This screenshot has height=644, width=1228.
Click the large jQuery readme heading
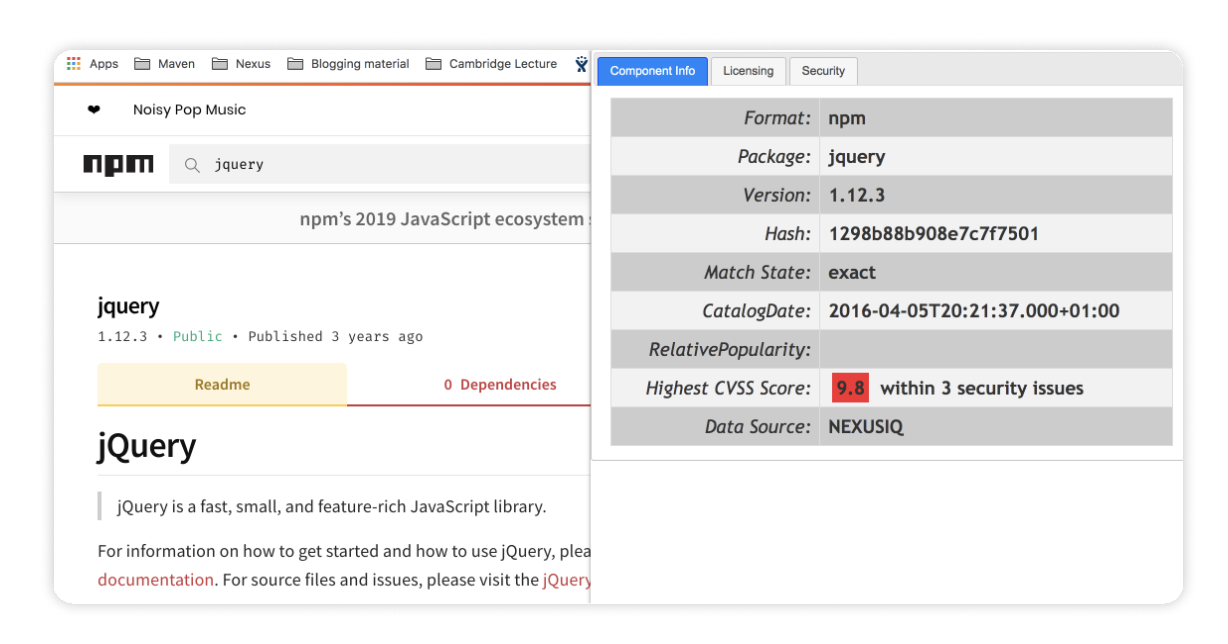click(147, 445)
